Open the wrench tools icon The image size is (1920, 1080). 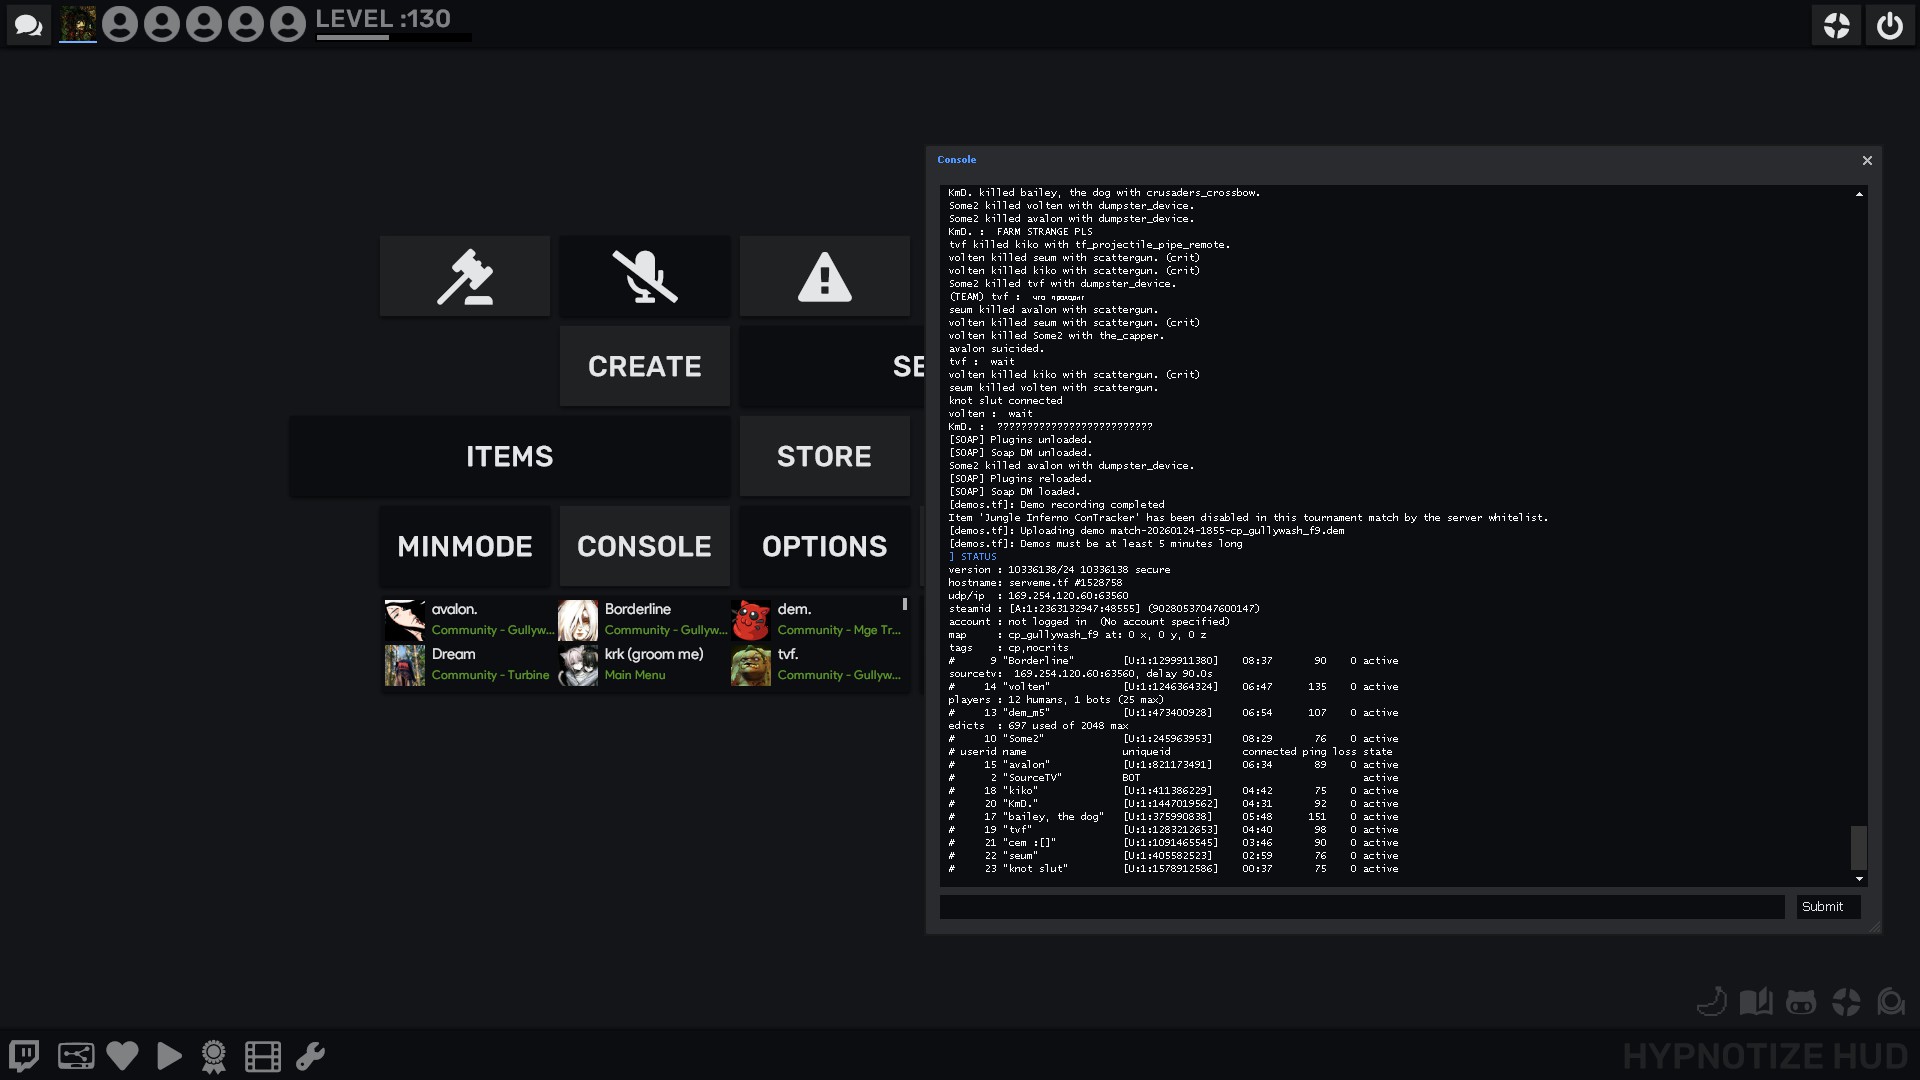point(310,1056)
